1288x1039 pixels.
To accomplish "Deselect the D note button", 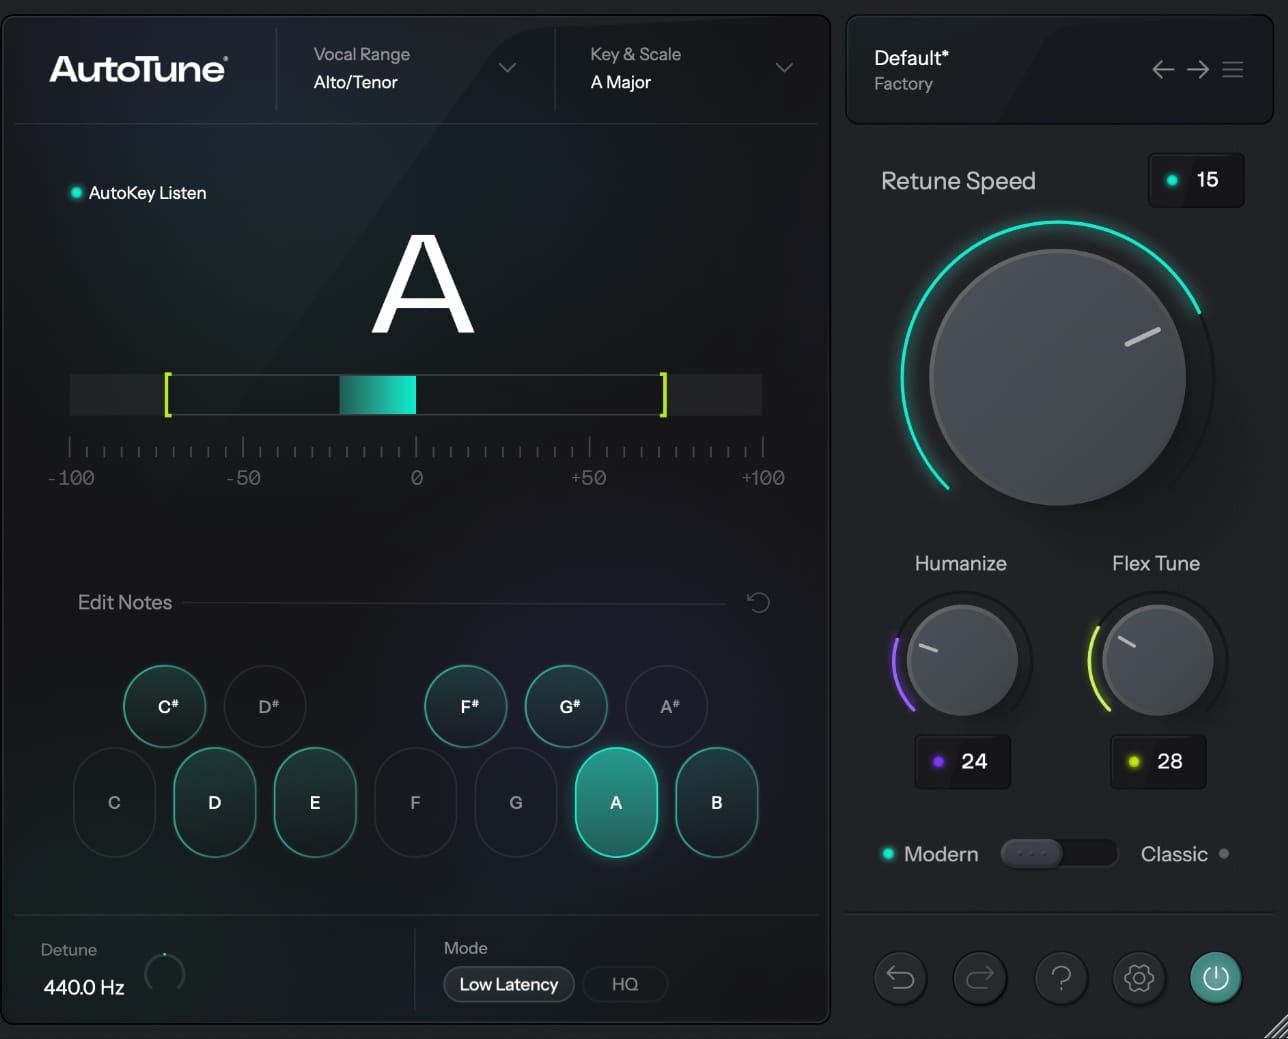I will point(214,802).
